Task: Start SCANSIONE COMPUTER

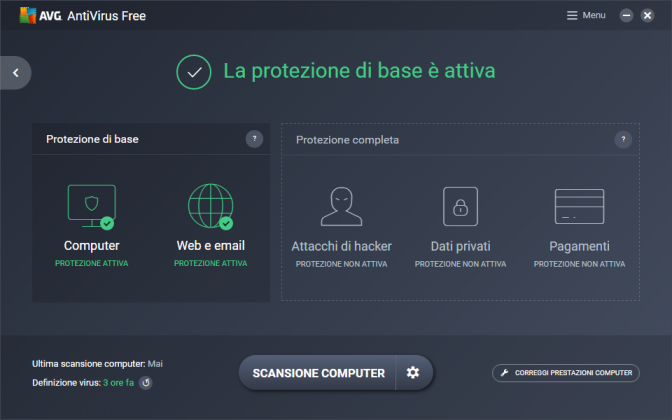Action: pos(318,373)
